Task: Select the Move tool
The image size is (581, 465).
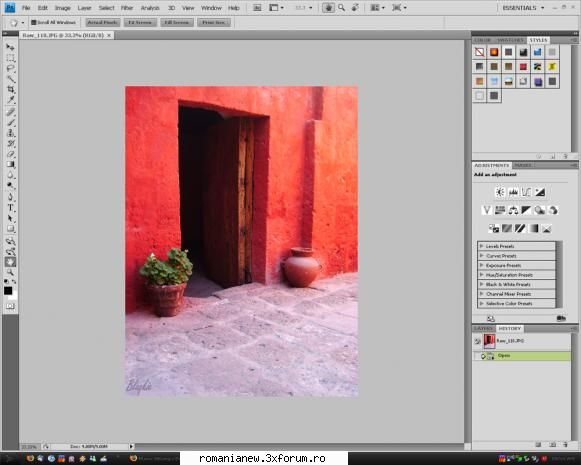Action: coord(10,47)
